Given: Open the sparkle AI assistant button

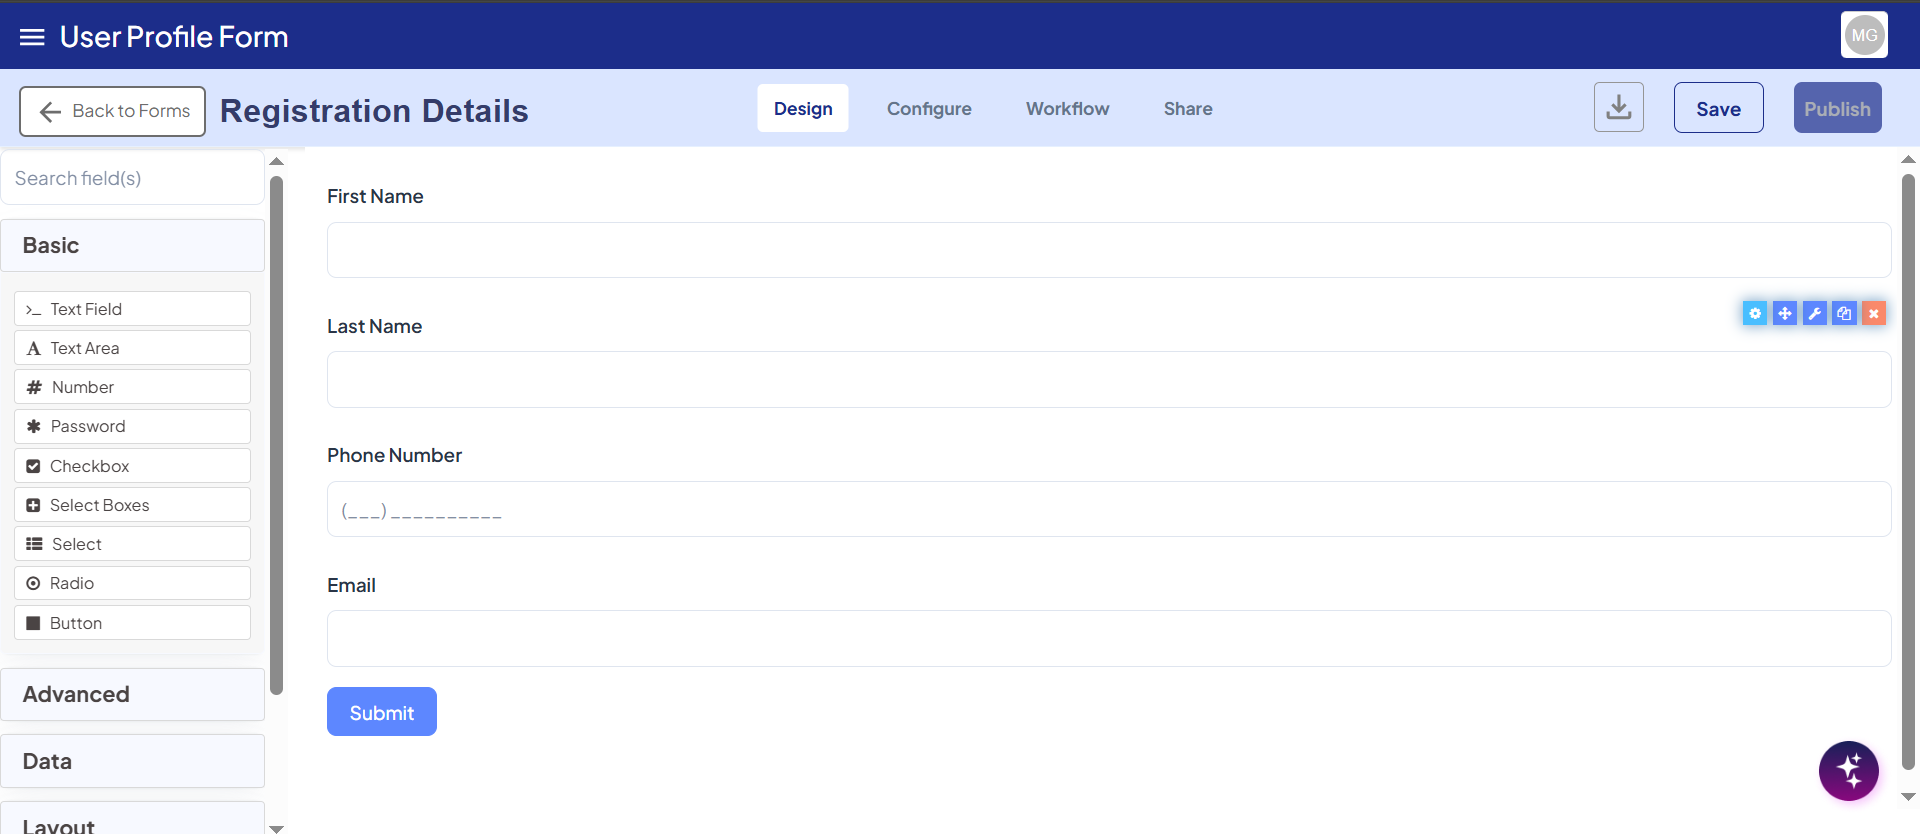Looking at the screenshot, I should [1848, 771].
